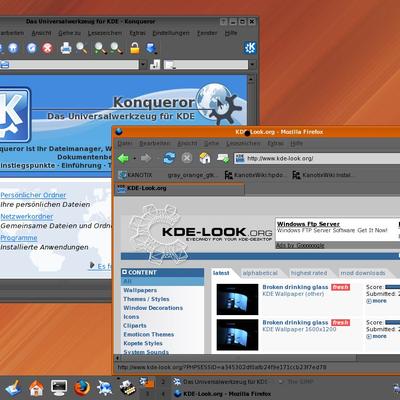
Task: Click the blue KDE gear icon in the taskbar
Action: click(x=104, y=388)
